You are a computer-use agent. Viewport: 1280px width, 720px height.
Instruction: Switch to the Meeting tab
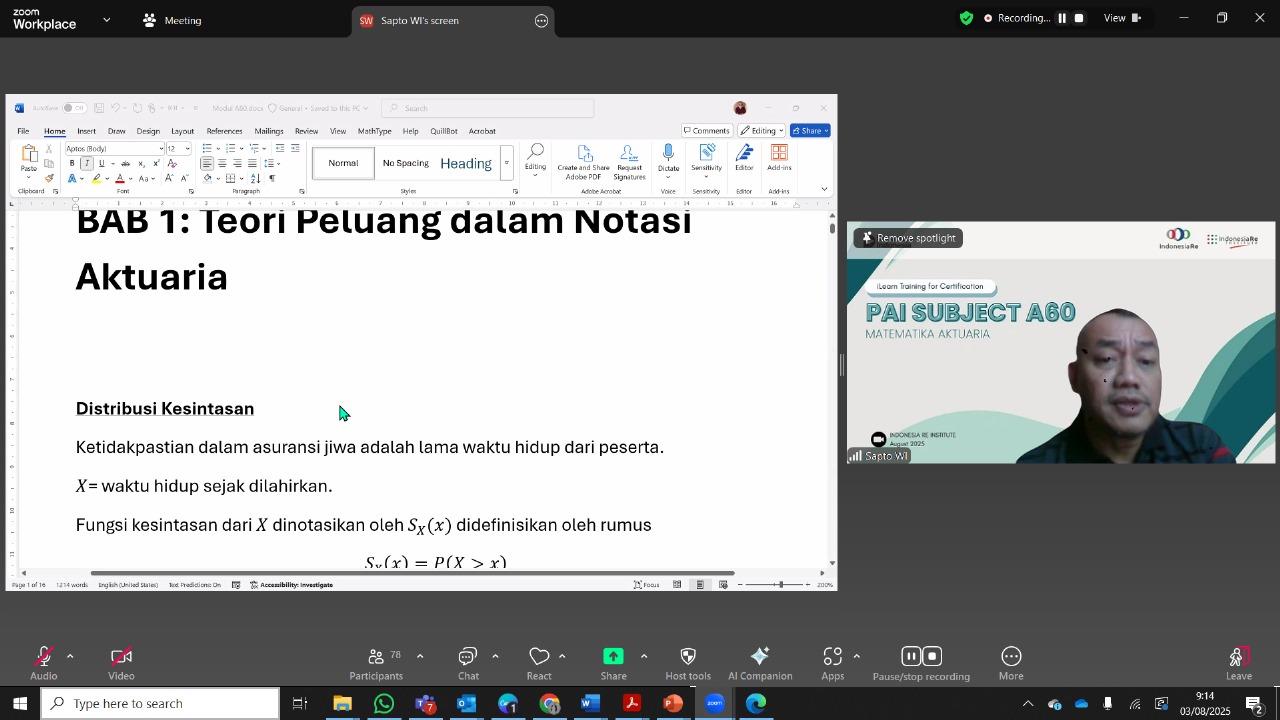pyautogui.click(x=172, y=20)
